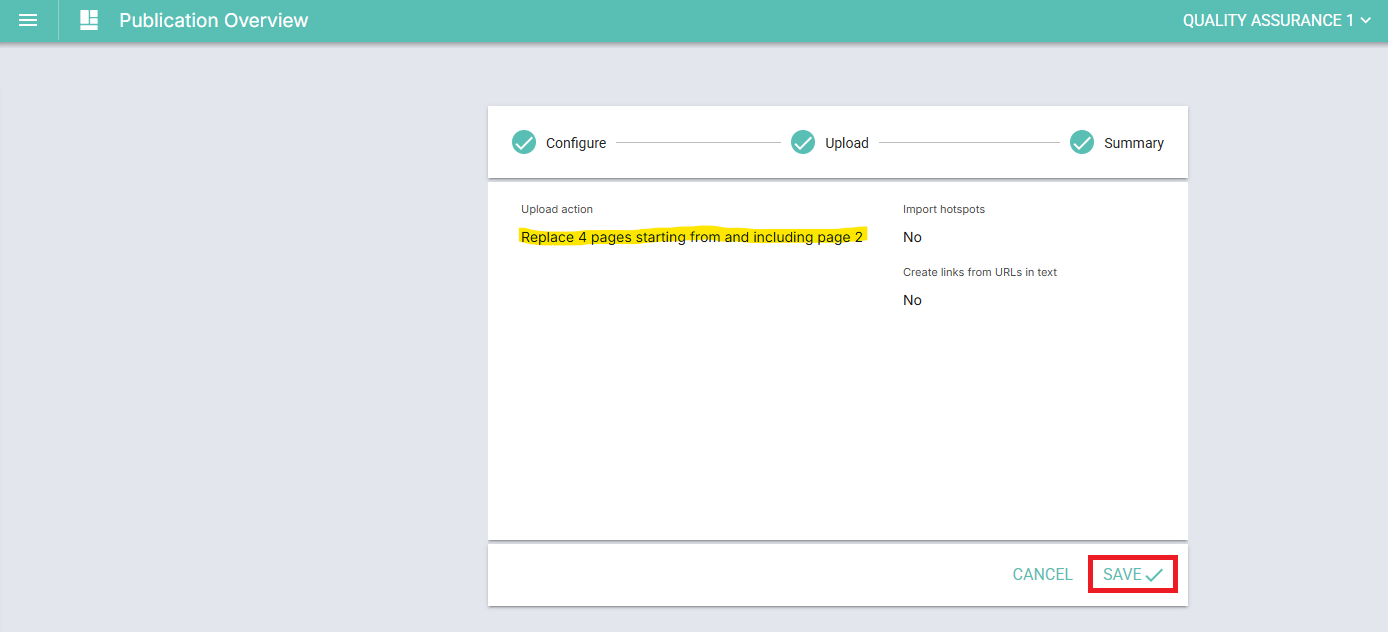Save the page replacement upload
Screen dimensions: 1388x632
pos(1133,574)
